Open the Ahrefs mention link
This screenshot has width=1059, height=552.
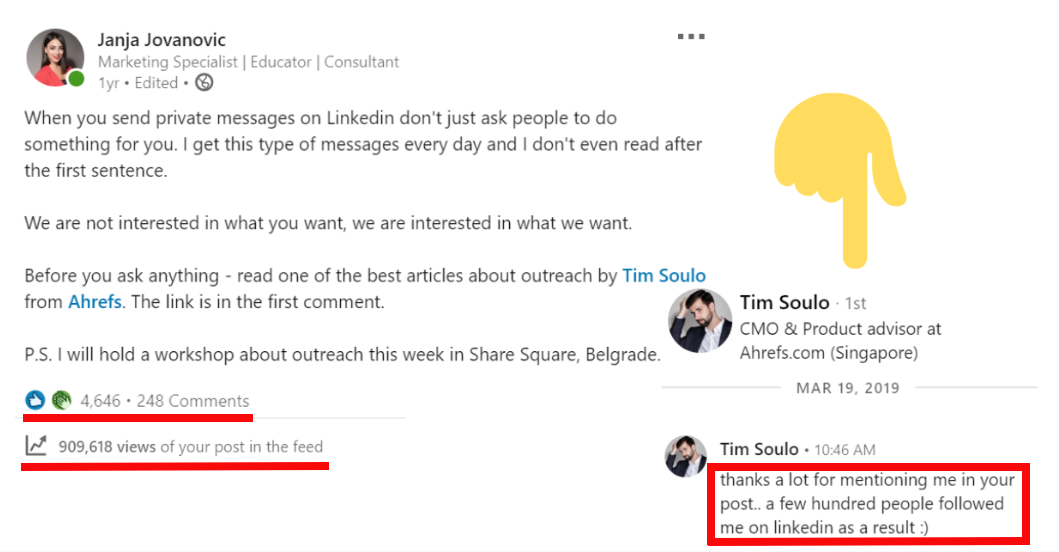click(x=95, y=301)
